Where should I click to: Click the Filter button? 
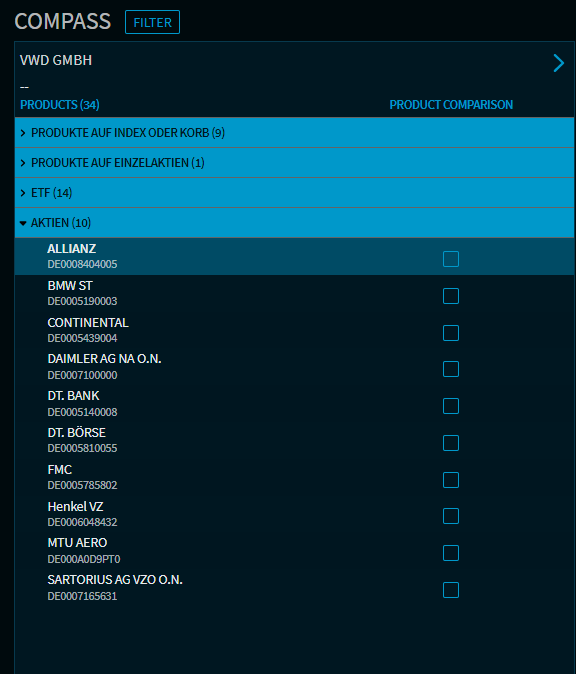(152, 22)
